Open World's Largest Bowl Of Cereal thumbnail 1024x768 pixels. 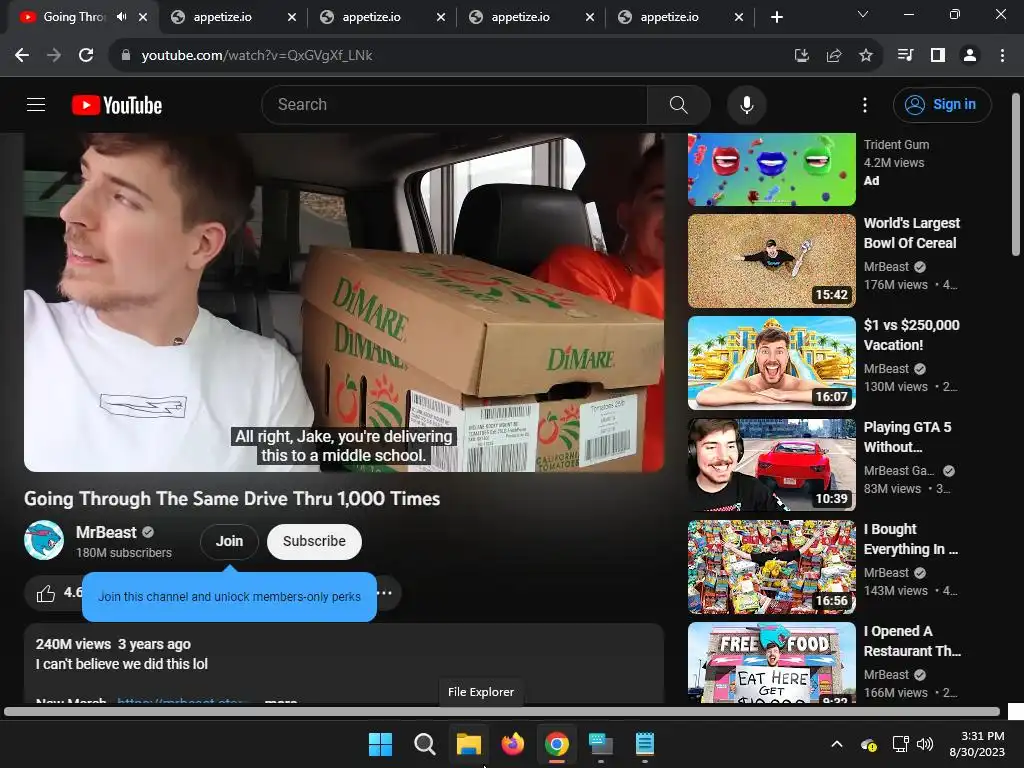pyautogui.click(x=771, y=261)
